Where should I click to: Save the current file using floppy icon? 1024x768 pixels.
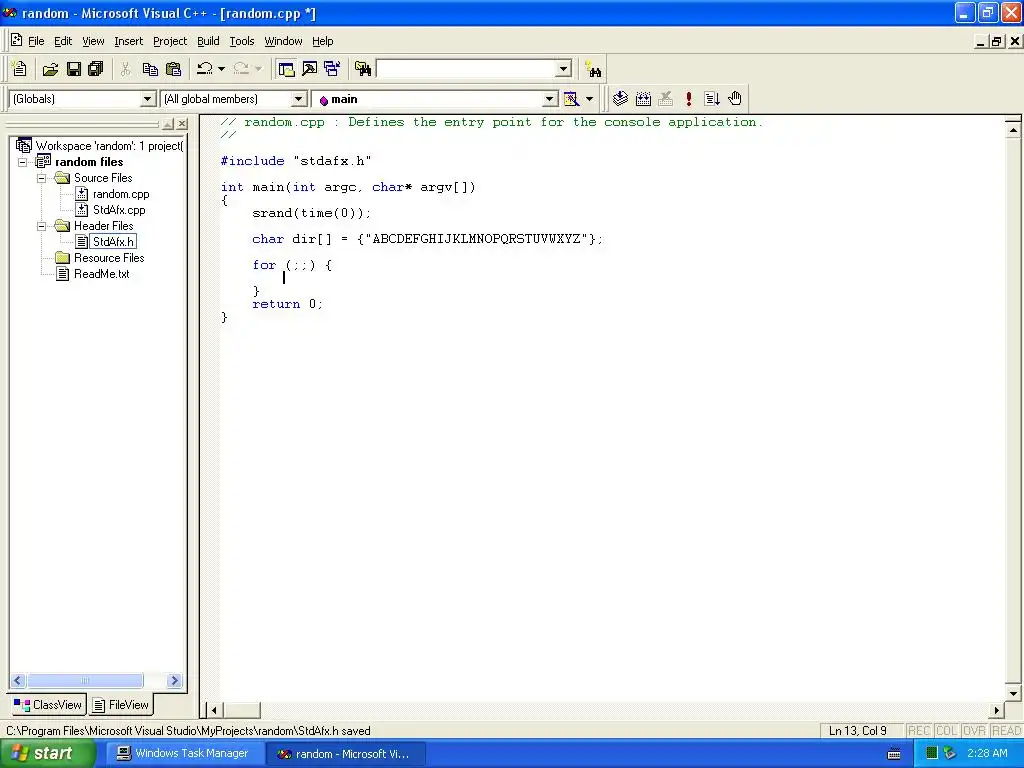coord(74,69)
